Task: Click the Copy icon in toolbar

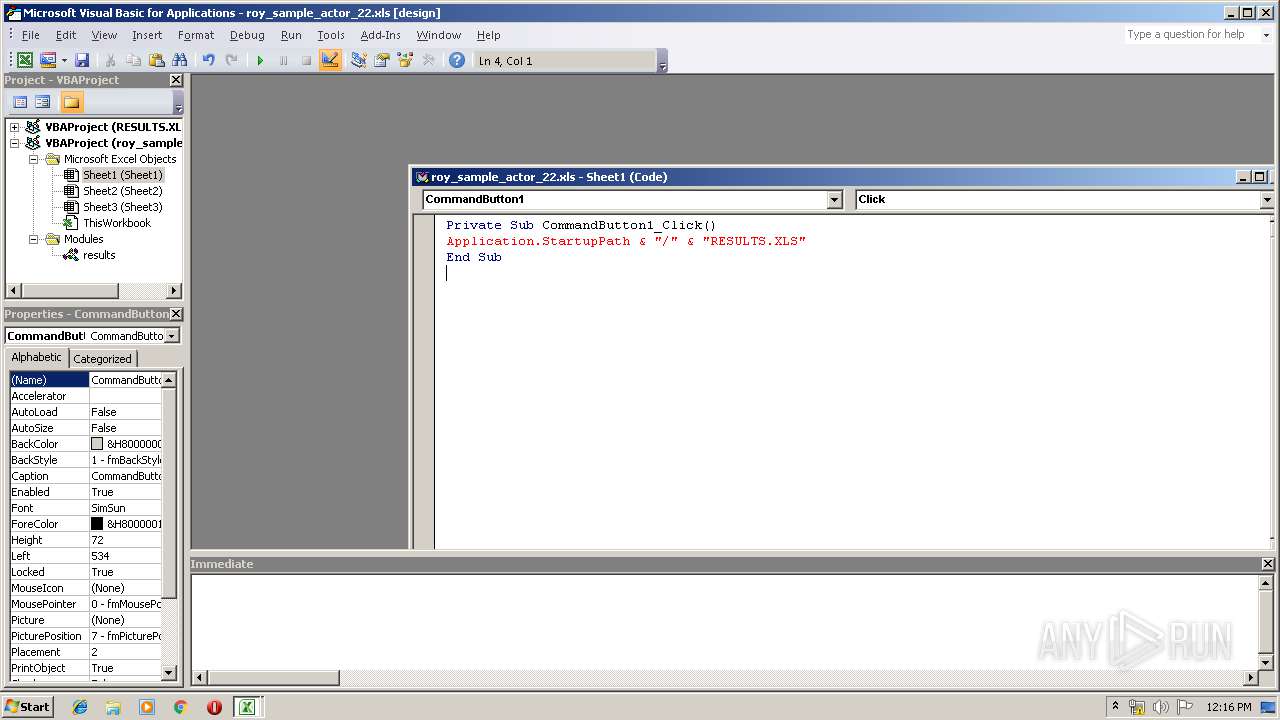Action: click(x=133, y=60)
